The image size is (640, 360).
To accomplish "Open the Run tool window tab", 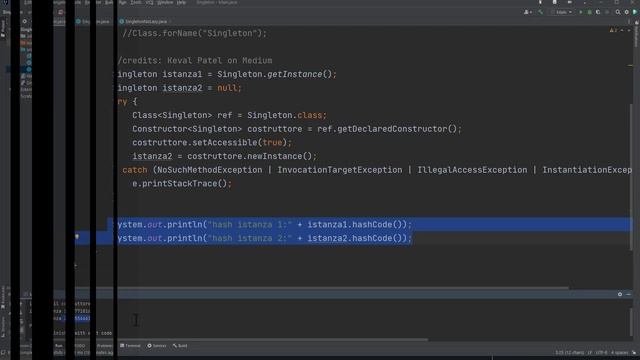I will click(x=59, y=346).
